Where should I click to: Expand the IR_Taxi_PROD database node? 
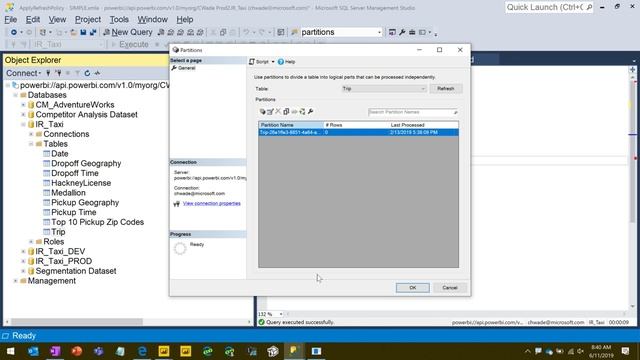(x=23, y=261)
